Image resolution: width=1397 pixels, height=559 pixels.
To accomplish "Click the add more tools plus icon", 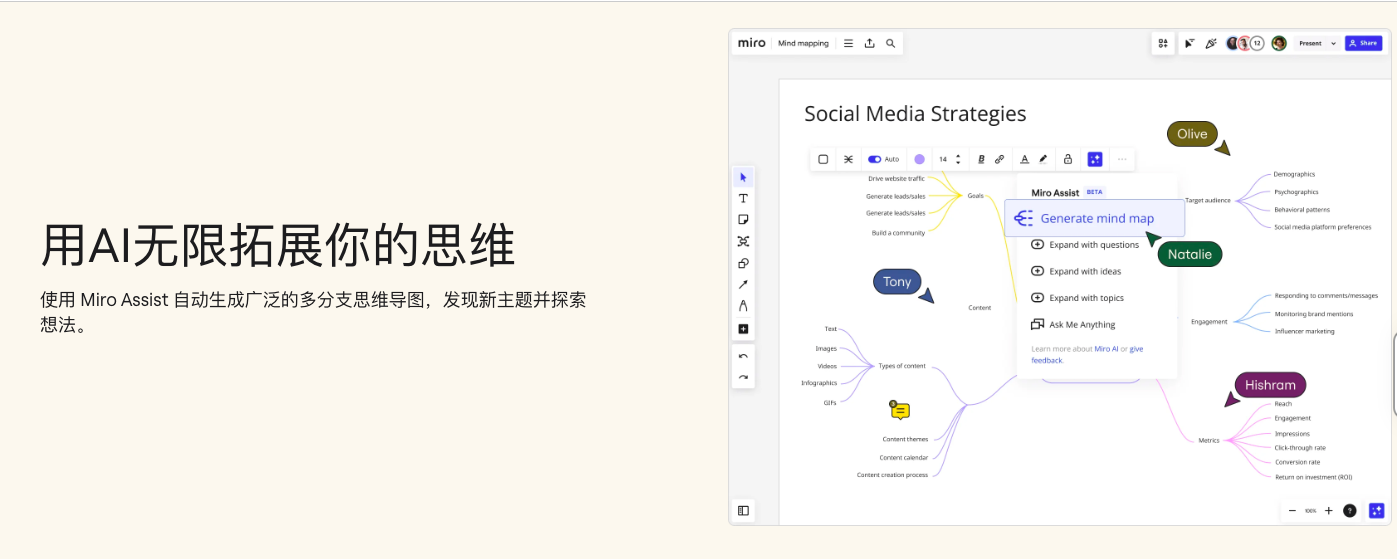I will 743,329.
